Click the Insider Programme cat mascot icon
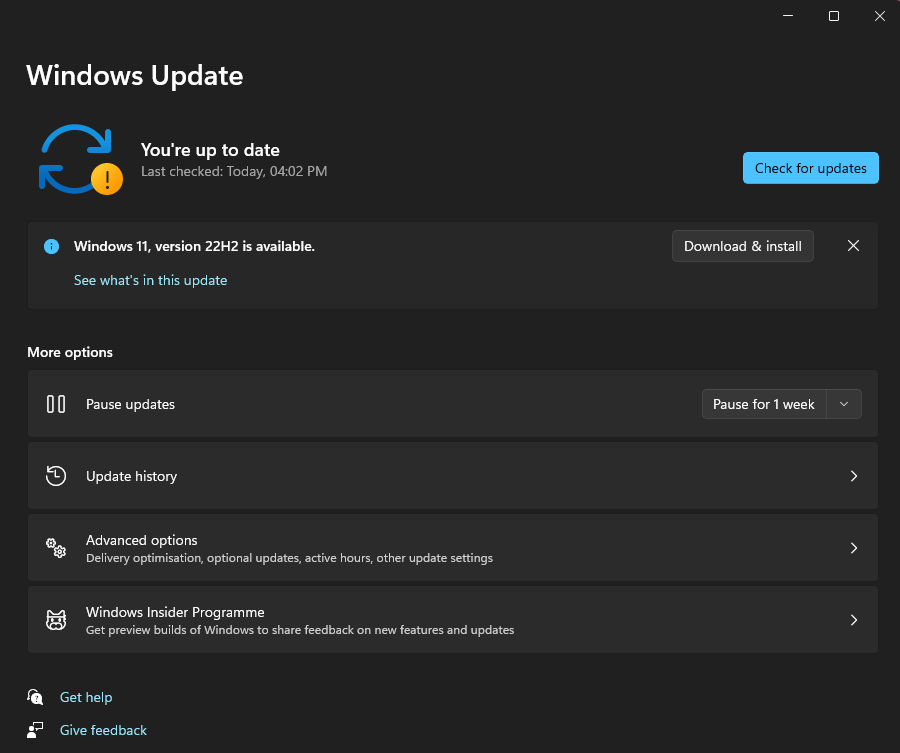This screenshot has width=900, height=753. click(x=56, y=620)
